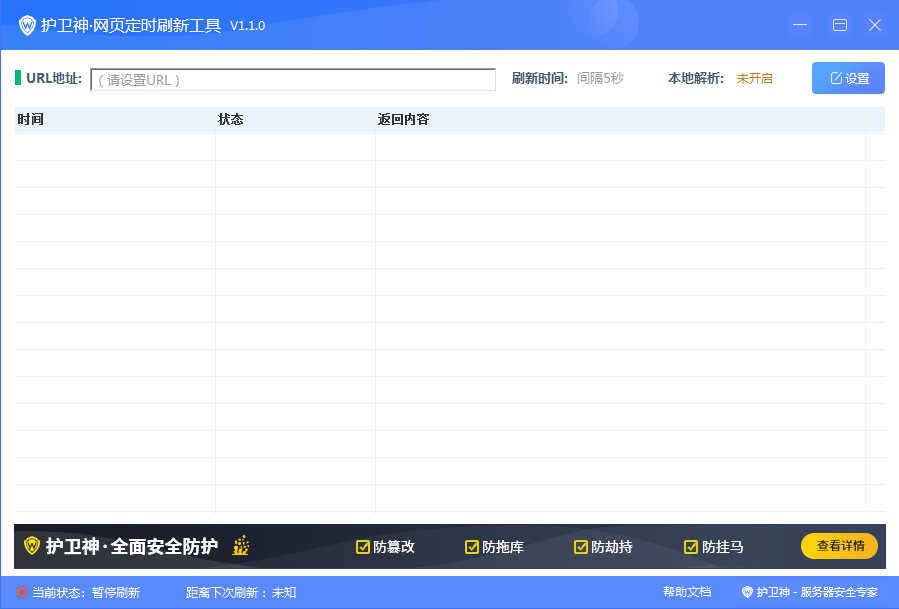Toggle the 防挂马 checkbox
The height and width of the screenshot is (609, 899).
tap(691, 547)
